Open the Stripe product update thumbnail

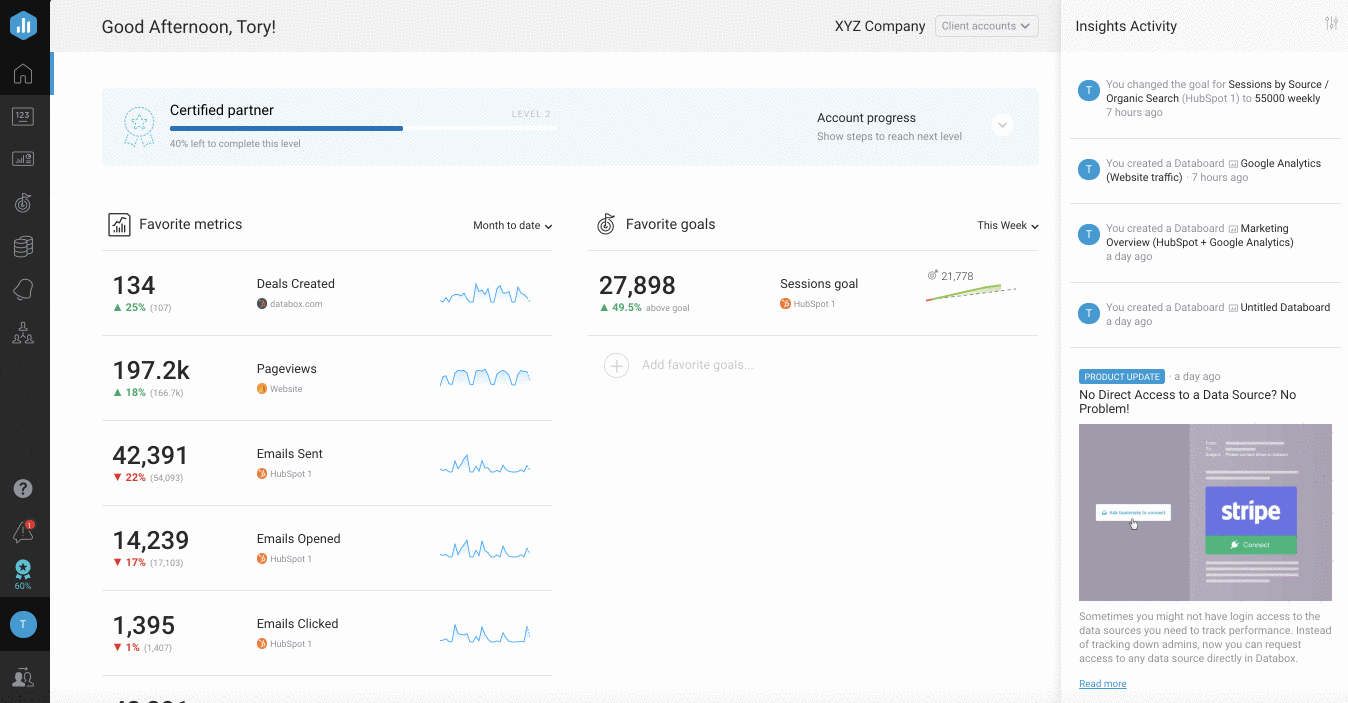(x=1205, y=512)
